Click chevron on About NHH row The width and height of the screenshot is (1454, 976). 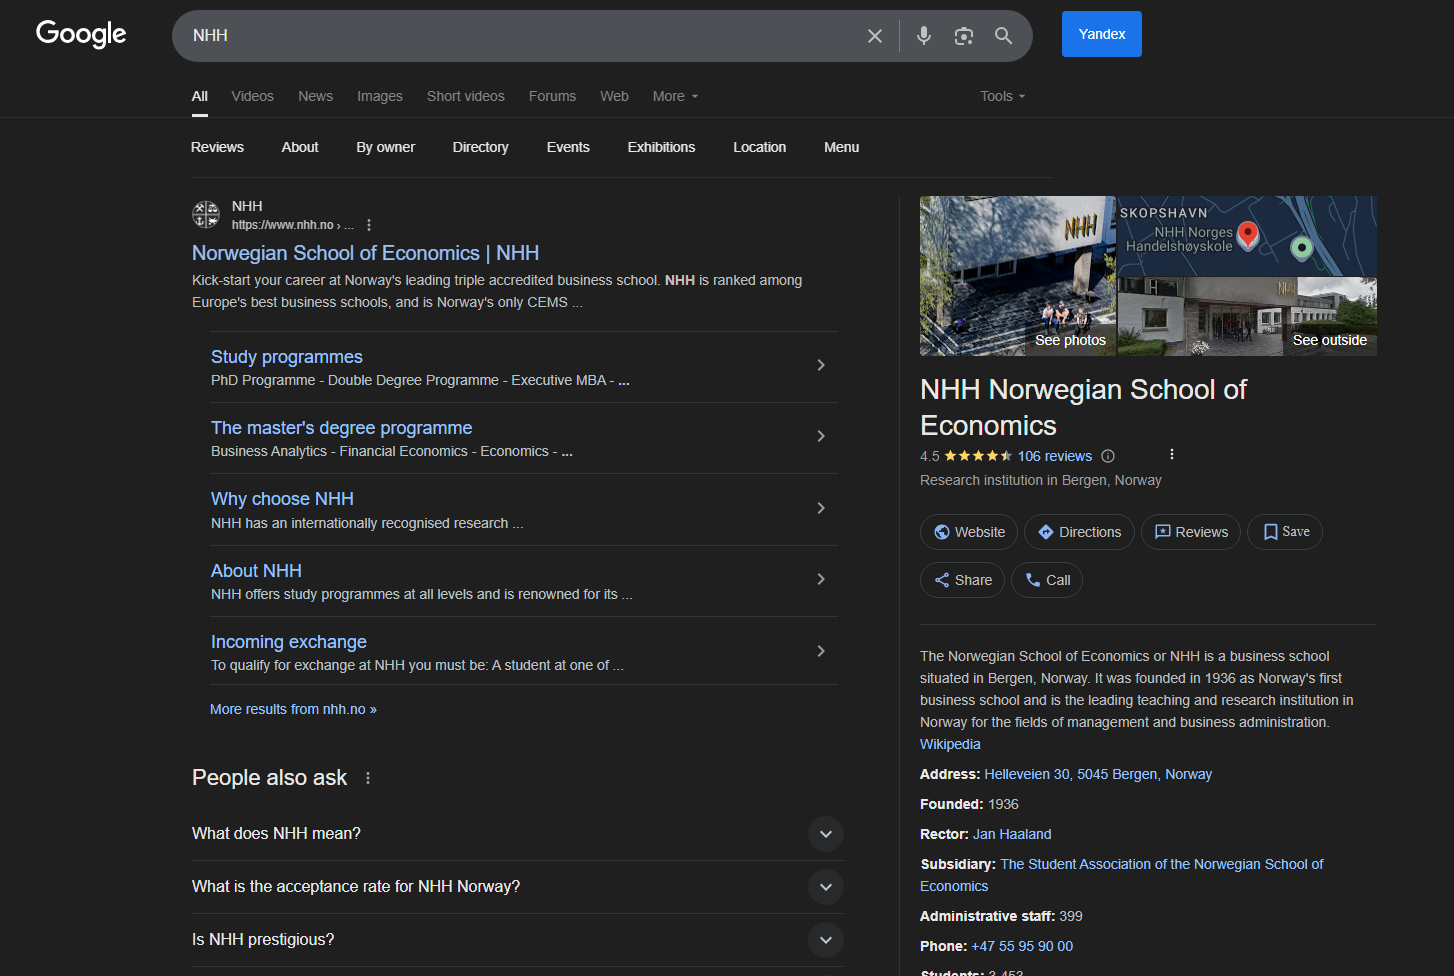pyautogui.click(x=821, y=579)
